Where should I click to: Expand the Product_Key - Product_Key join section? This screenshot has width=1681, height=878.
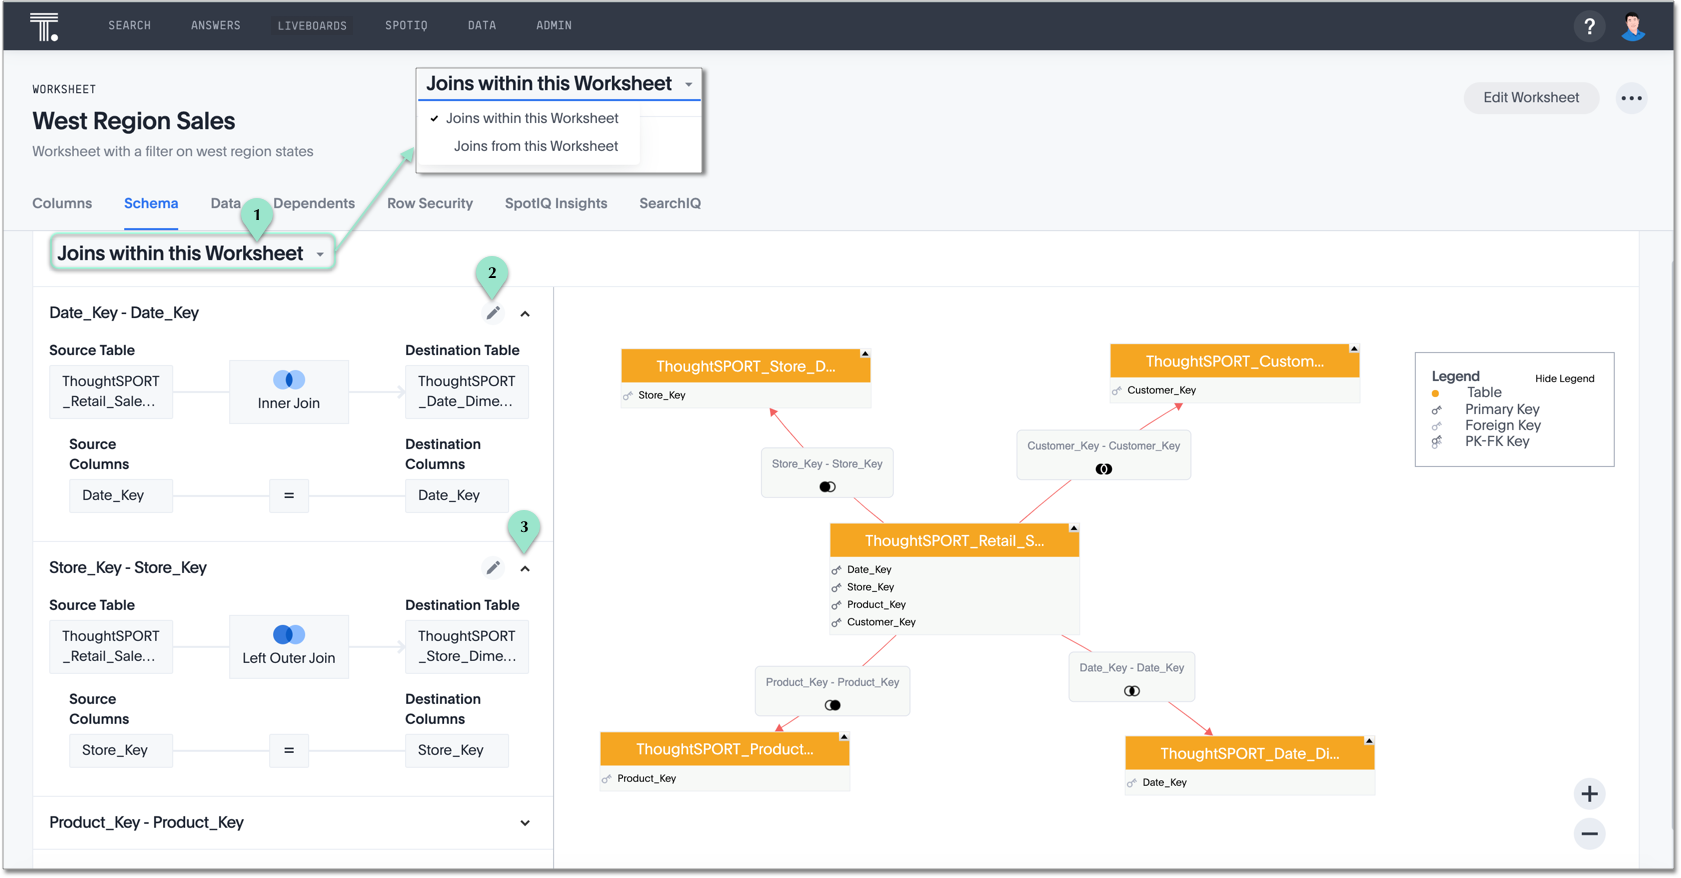525,823
